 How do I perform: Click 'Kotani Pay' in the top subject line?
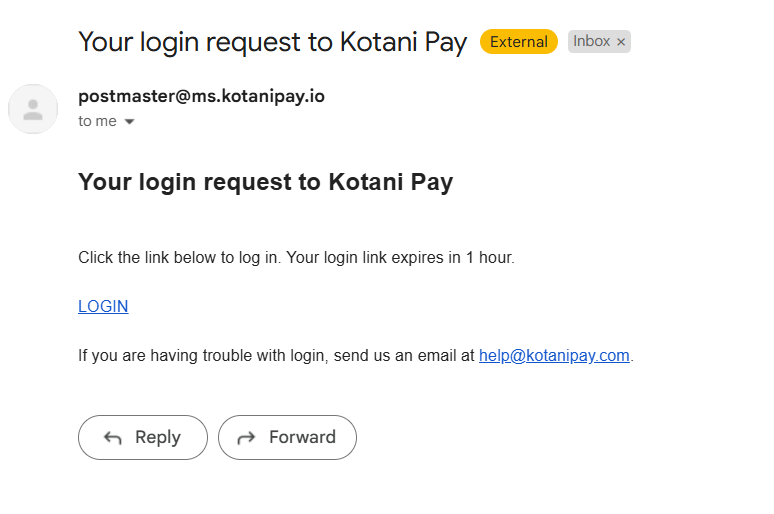tap(403, 42)
